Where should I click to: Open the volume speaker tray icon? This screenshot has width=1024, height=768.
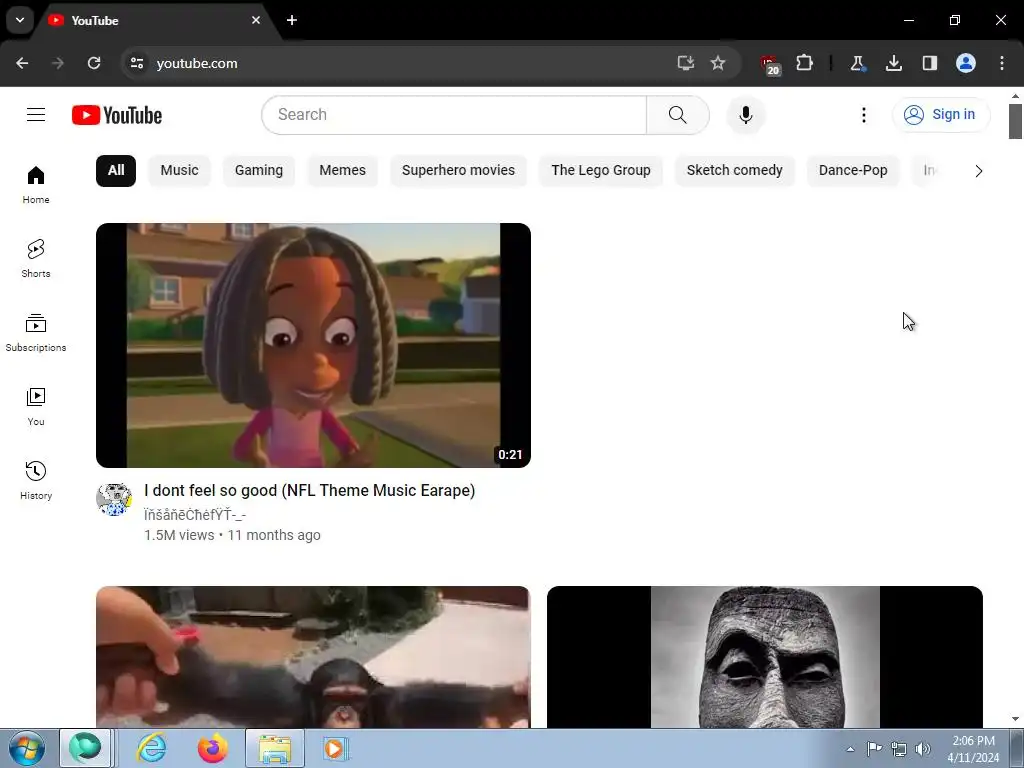[x=923, y=749]
